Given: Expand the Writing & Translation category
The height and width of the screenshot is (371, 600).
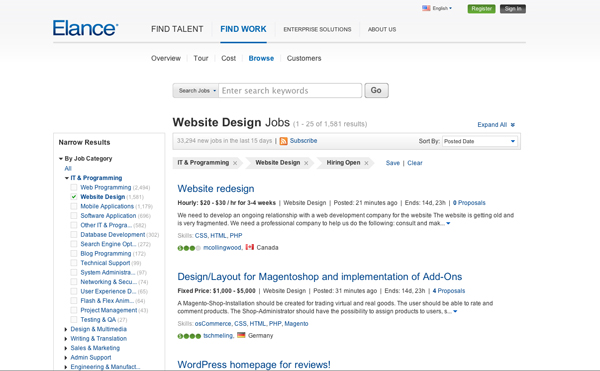Looking at the screenshot, I should (x=66, y=338).
